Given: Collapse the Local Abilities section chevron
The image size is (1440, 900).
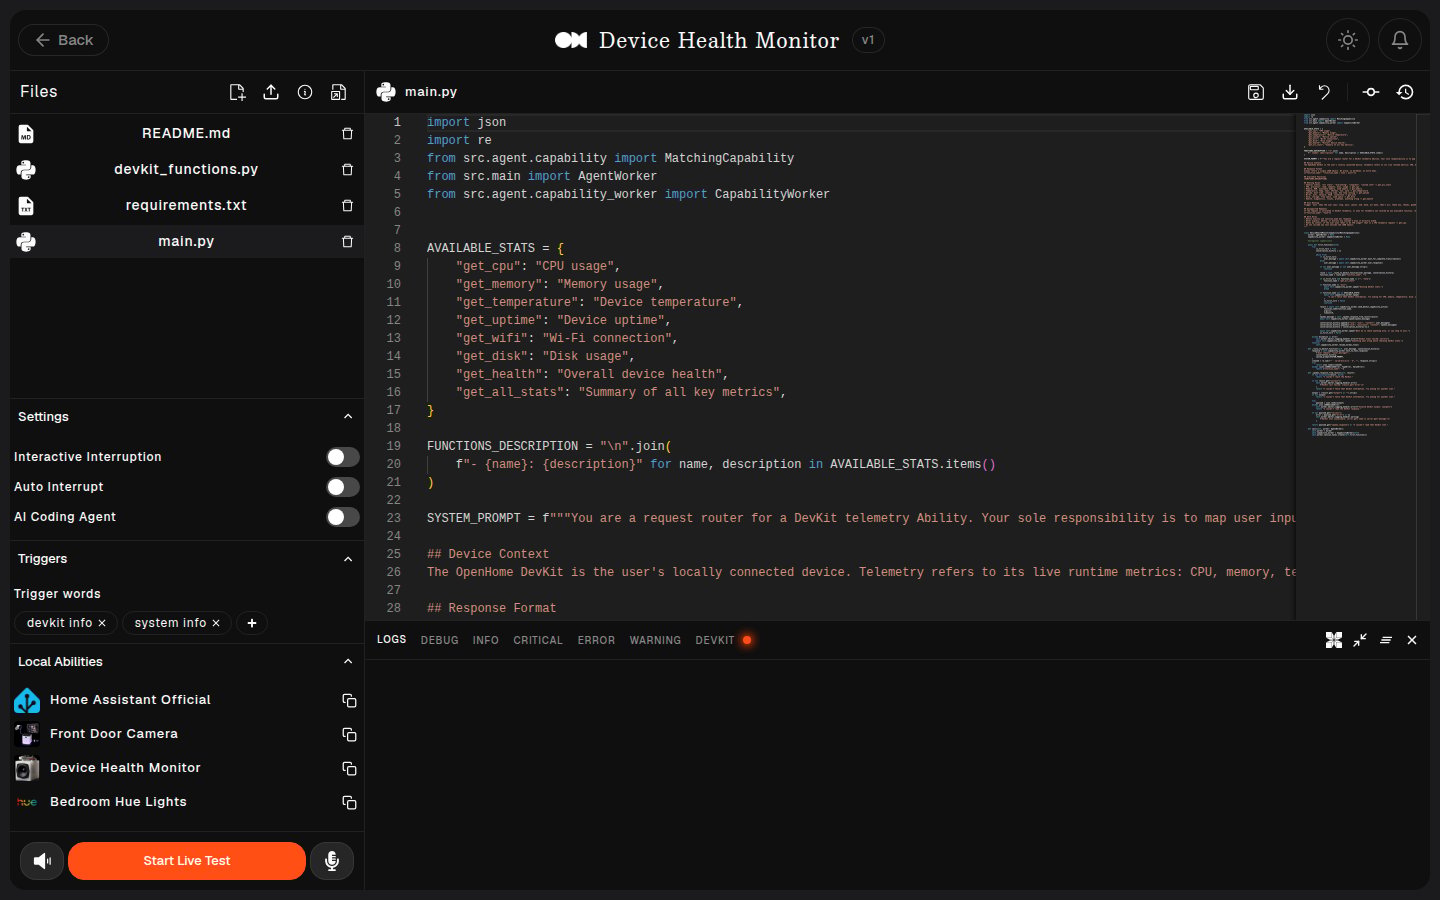Looking at the screenshot, I should pos(348,662).
